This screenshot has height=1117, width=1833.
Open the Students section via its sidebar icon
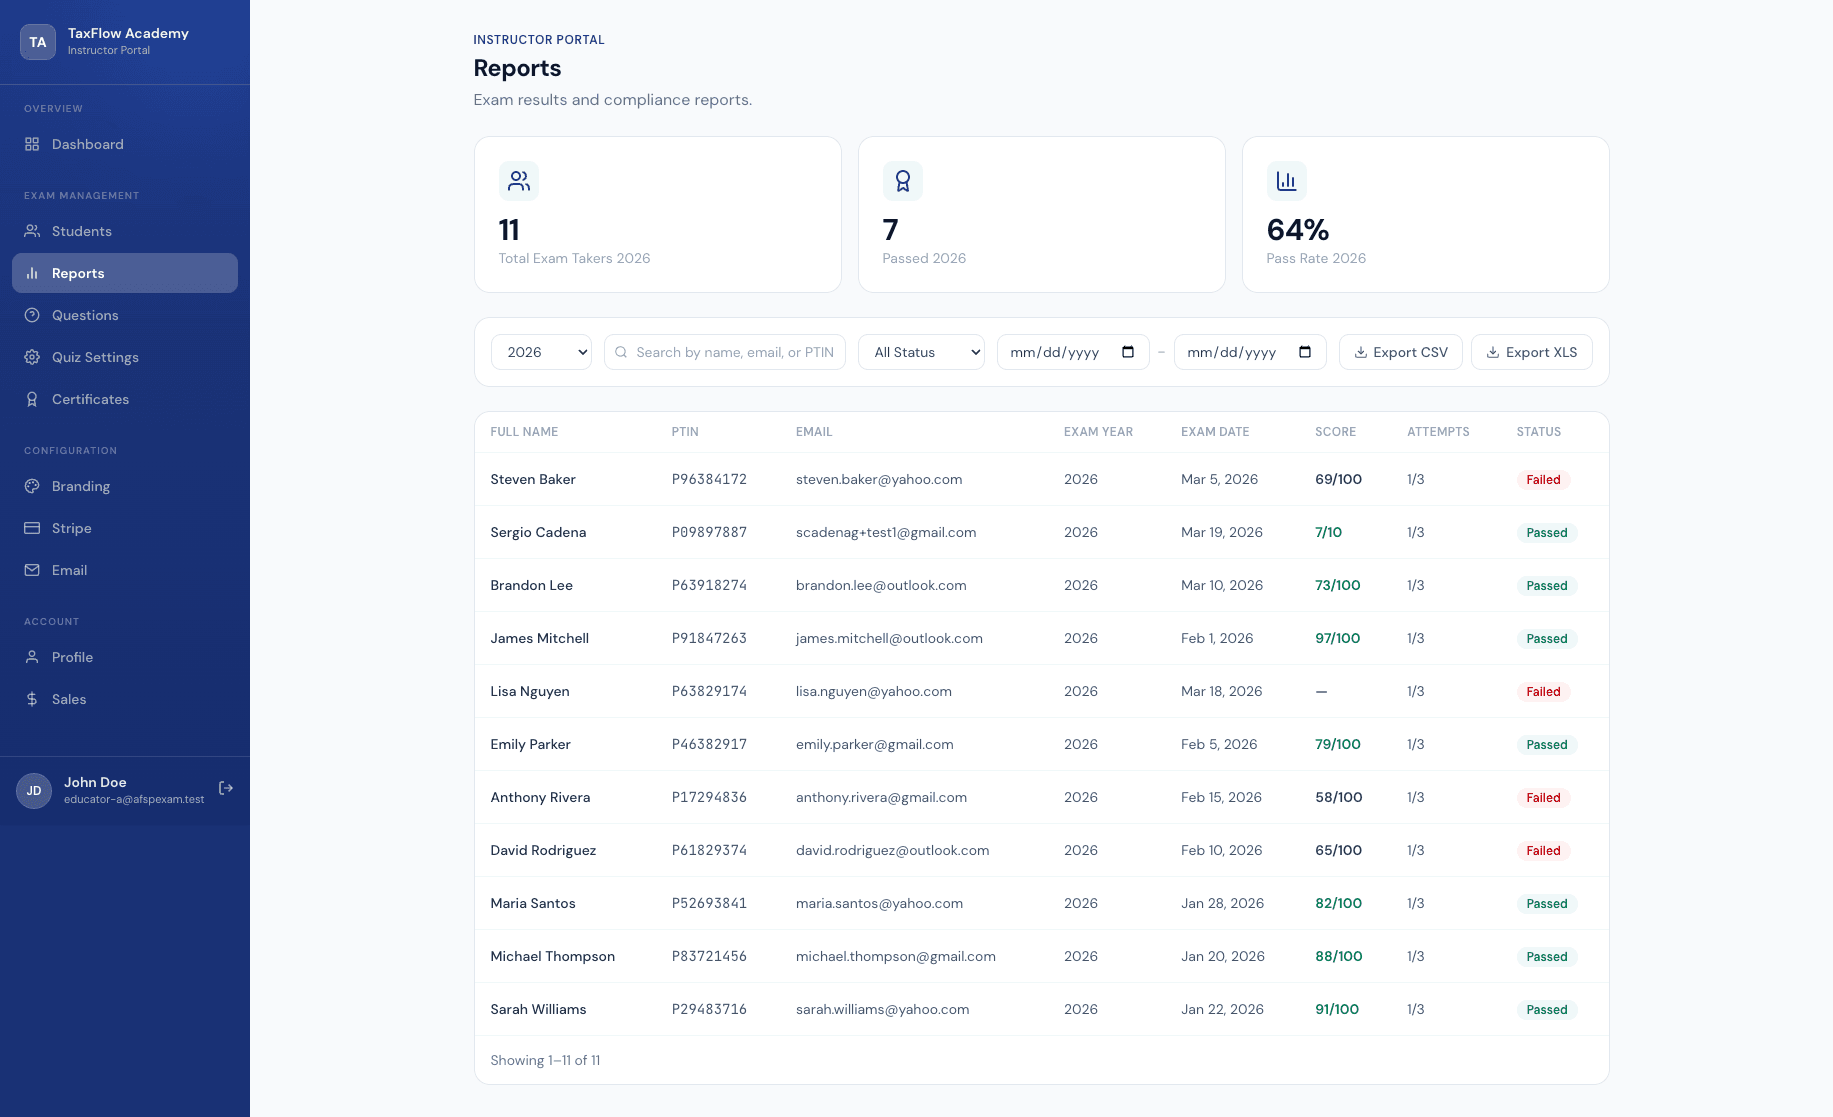click(x=31, y=231)
